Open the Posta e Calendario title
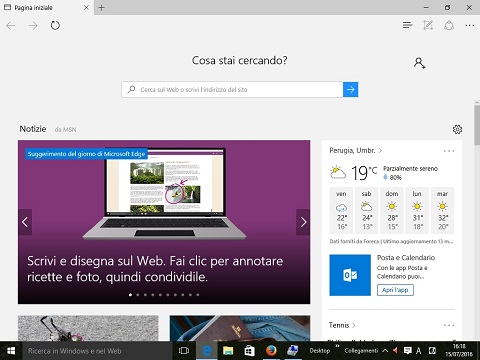 point(406,257)
